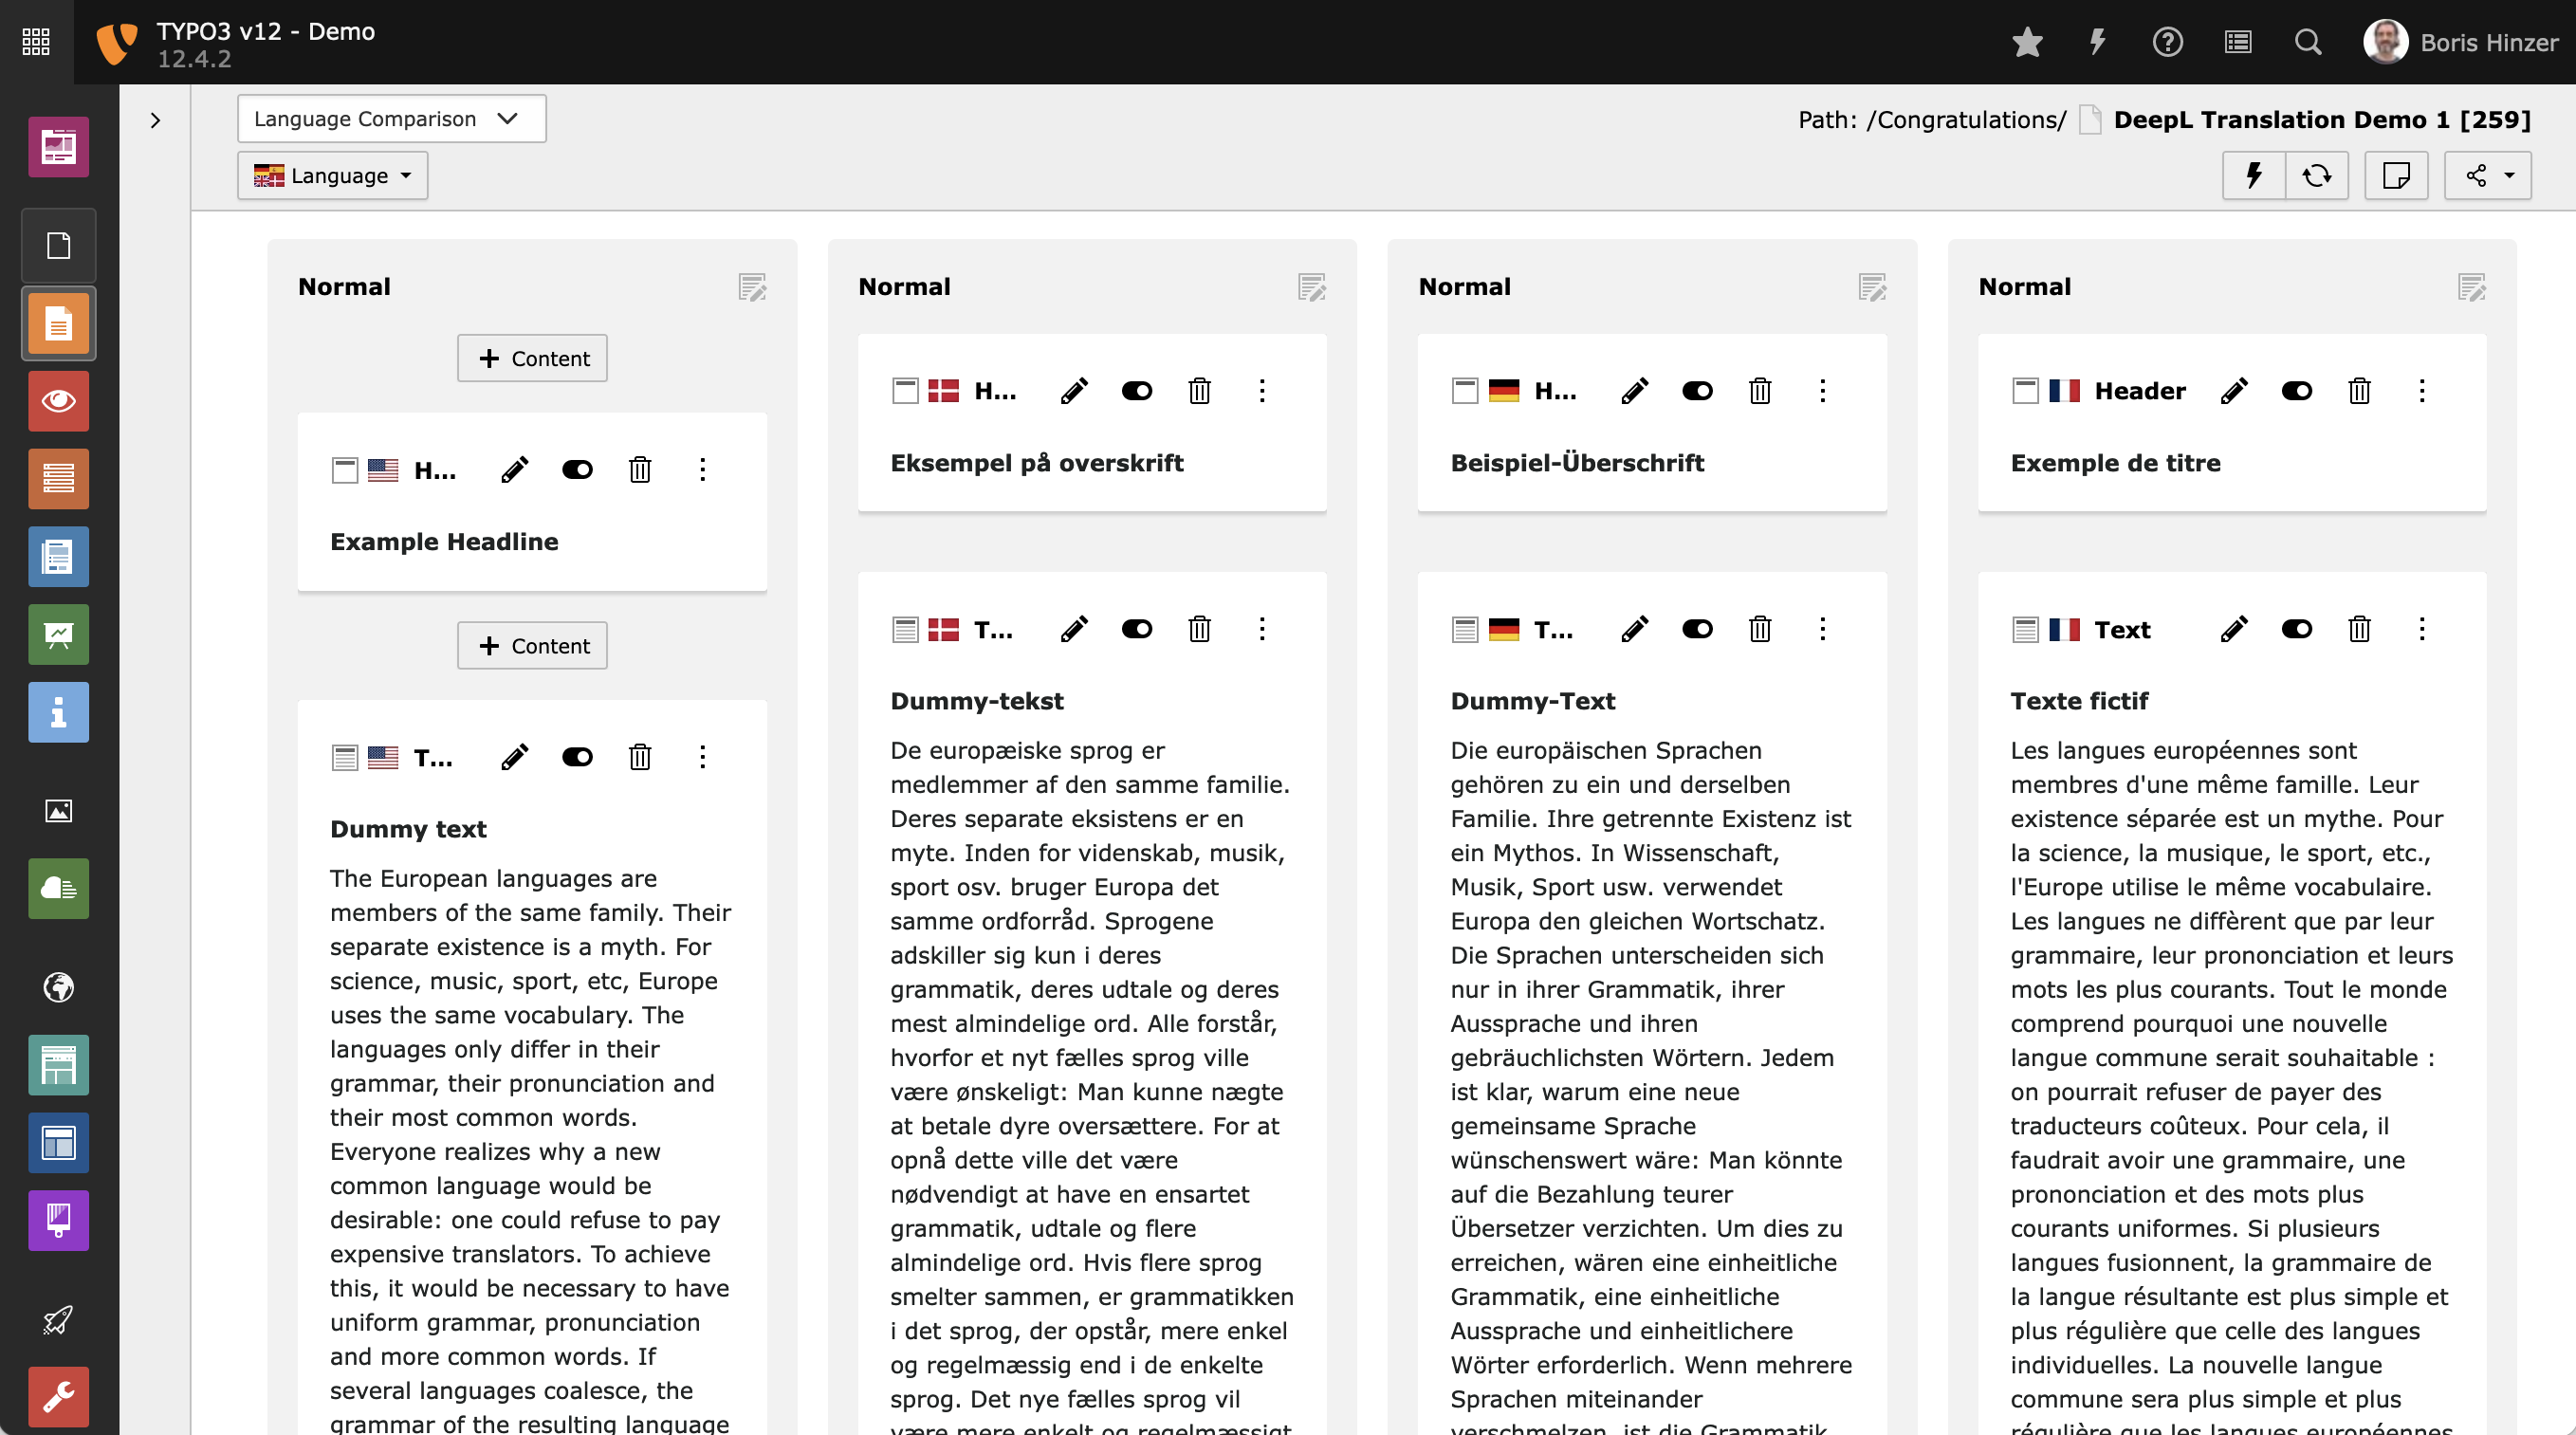Select the Language Comparison menu item
Image resolution: width=2576 pixels, height=1435 pixels.
[x=383, y=119]
